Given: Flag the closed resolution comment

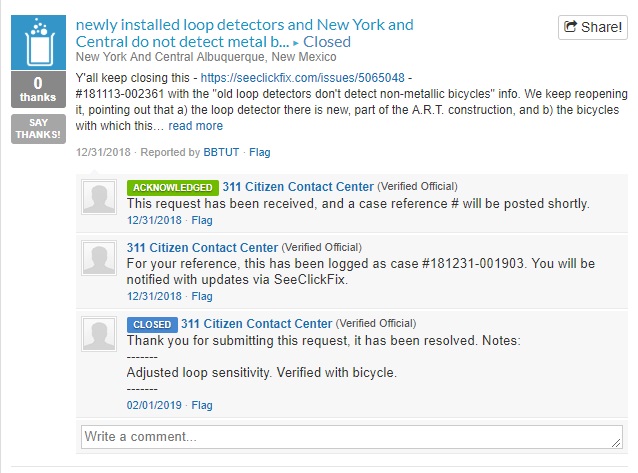Looking at the screenshot, I should pyautogui.click(x=202, y=405).
